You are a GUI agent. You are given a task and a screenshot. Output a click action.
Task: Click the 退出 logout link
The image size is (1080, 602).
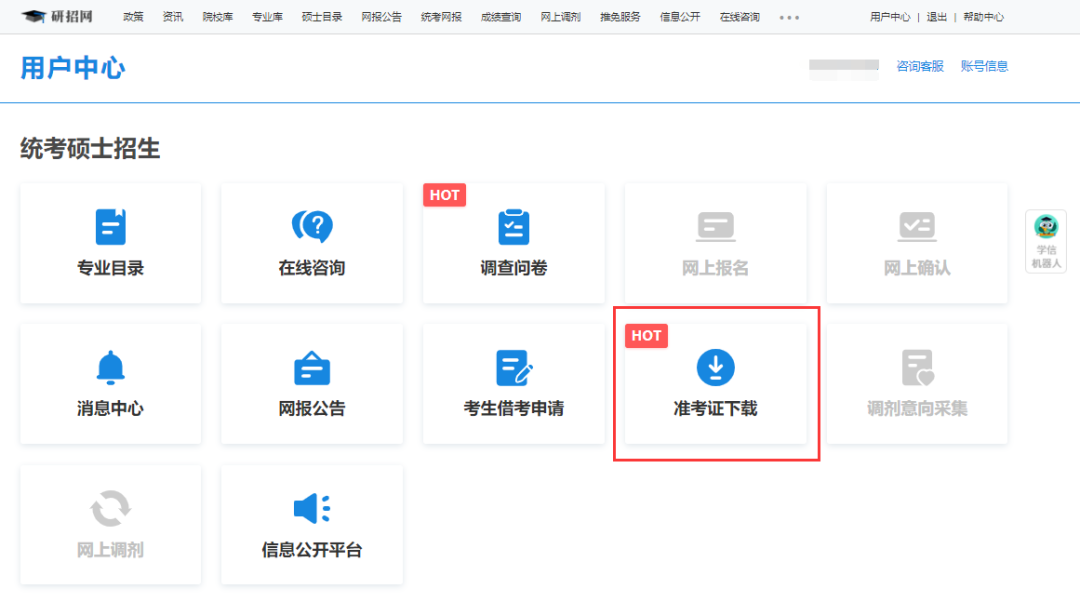937,17
